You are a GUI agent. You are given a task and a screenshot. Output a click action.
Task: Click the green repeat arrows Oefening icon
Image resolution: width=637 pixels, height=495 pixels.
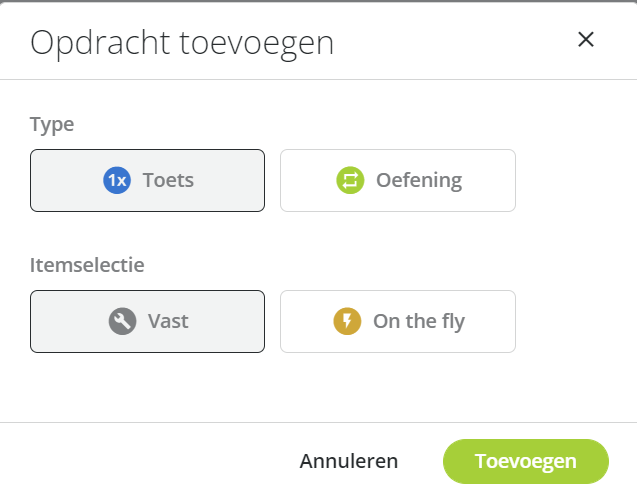pyautogui.click(x=350, y=180)
